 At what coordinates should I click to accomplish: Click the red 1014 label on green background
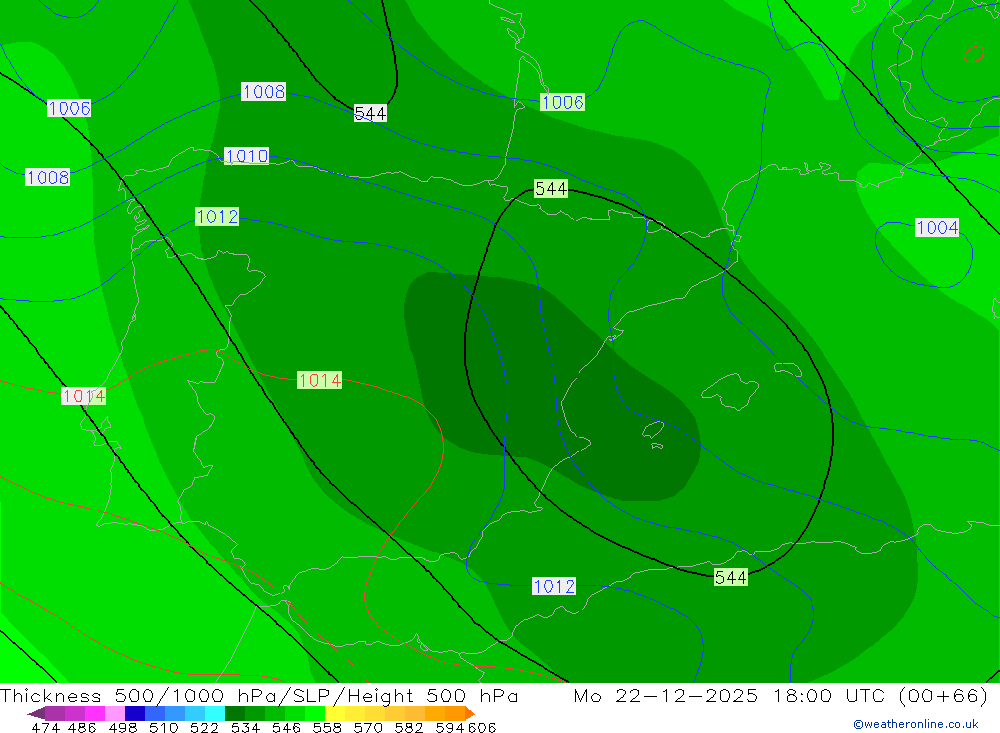[320, 380]
